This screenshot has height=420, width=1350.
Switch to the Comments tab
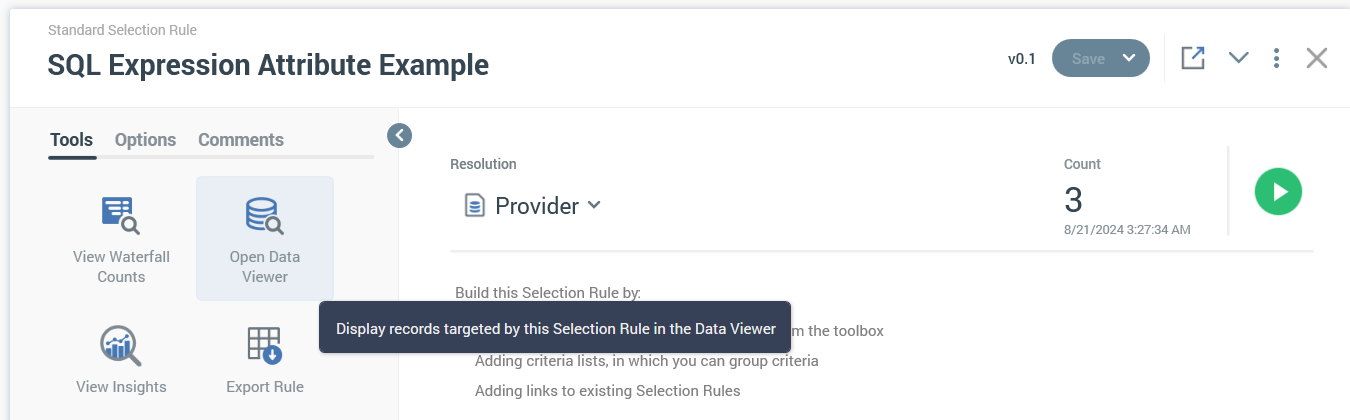(x=241, y=140)
